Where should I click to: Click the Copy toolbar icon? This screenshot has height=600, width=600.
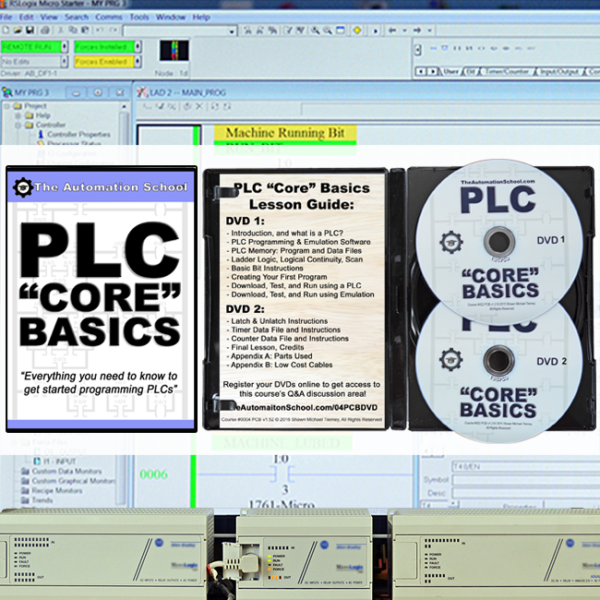(73, 30)
